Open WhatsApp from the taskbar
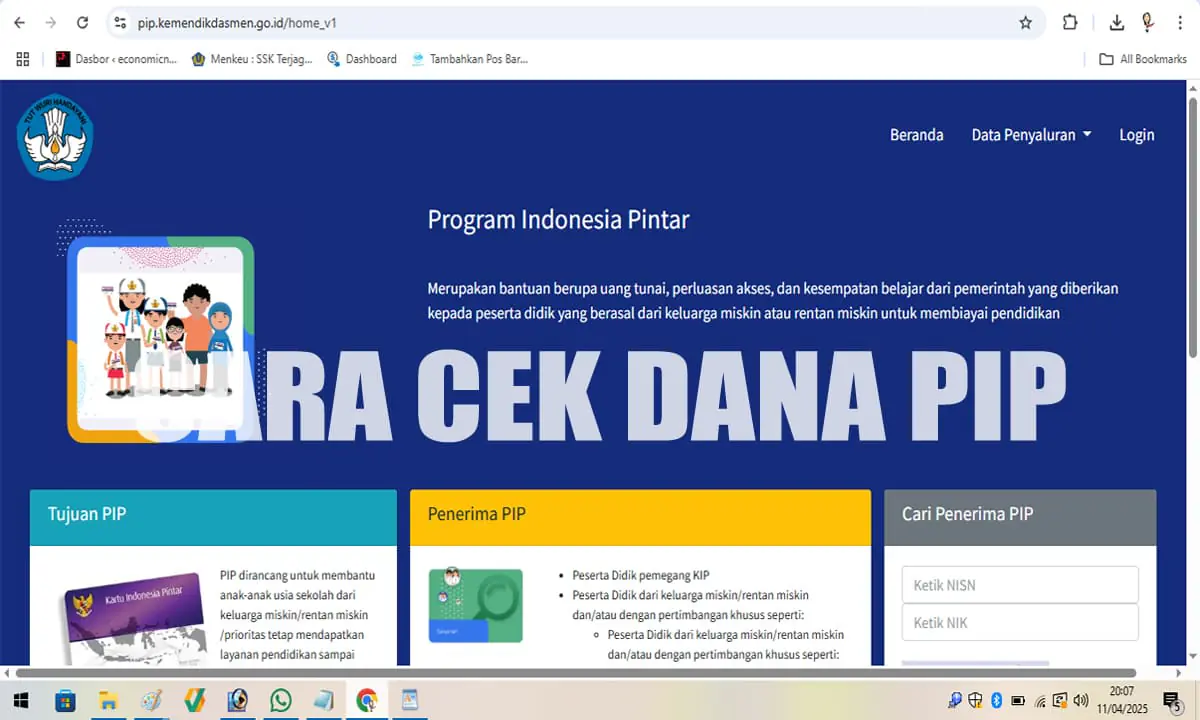This screenshot has height=720, width=1200. 280,700
